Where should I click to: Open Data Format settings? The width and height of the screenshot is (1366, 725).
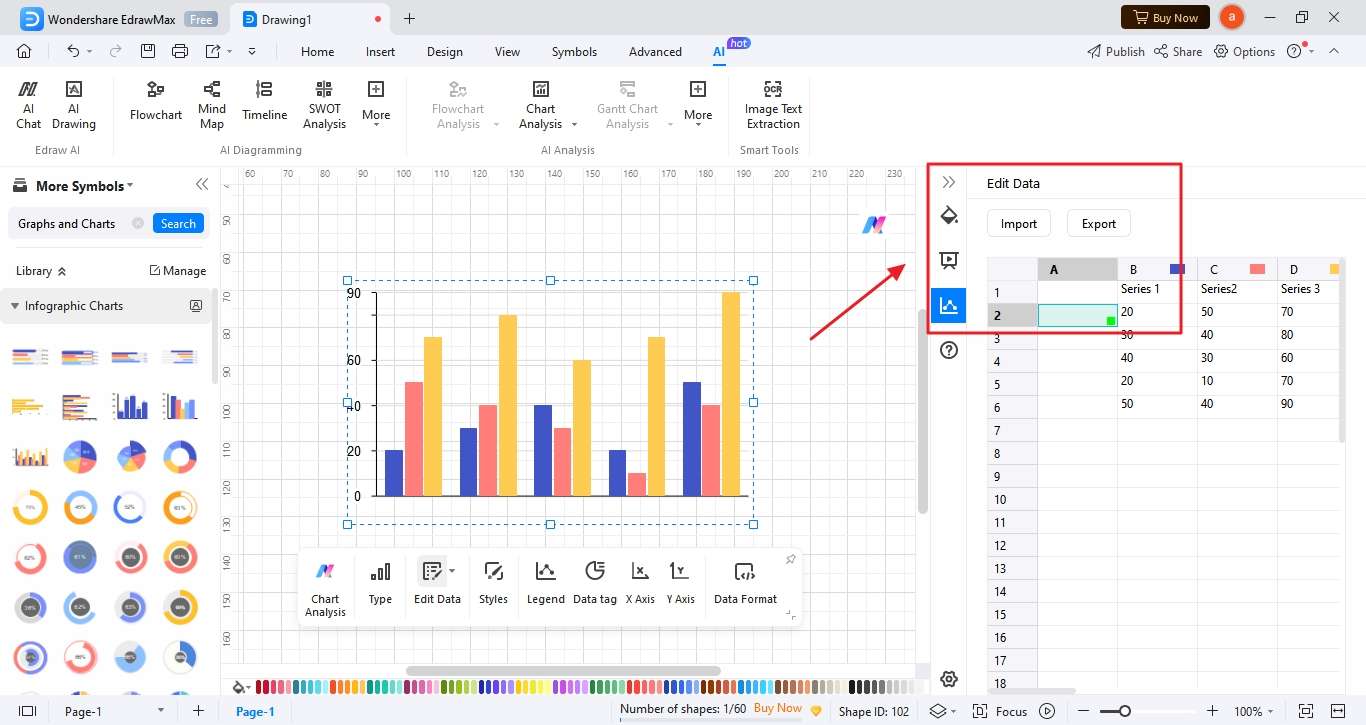pyautogui.click(x=745, y=583)
